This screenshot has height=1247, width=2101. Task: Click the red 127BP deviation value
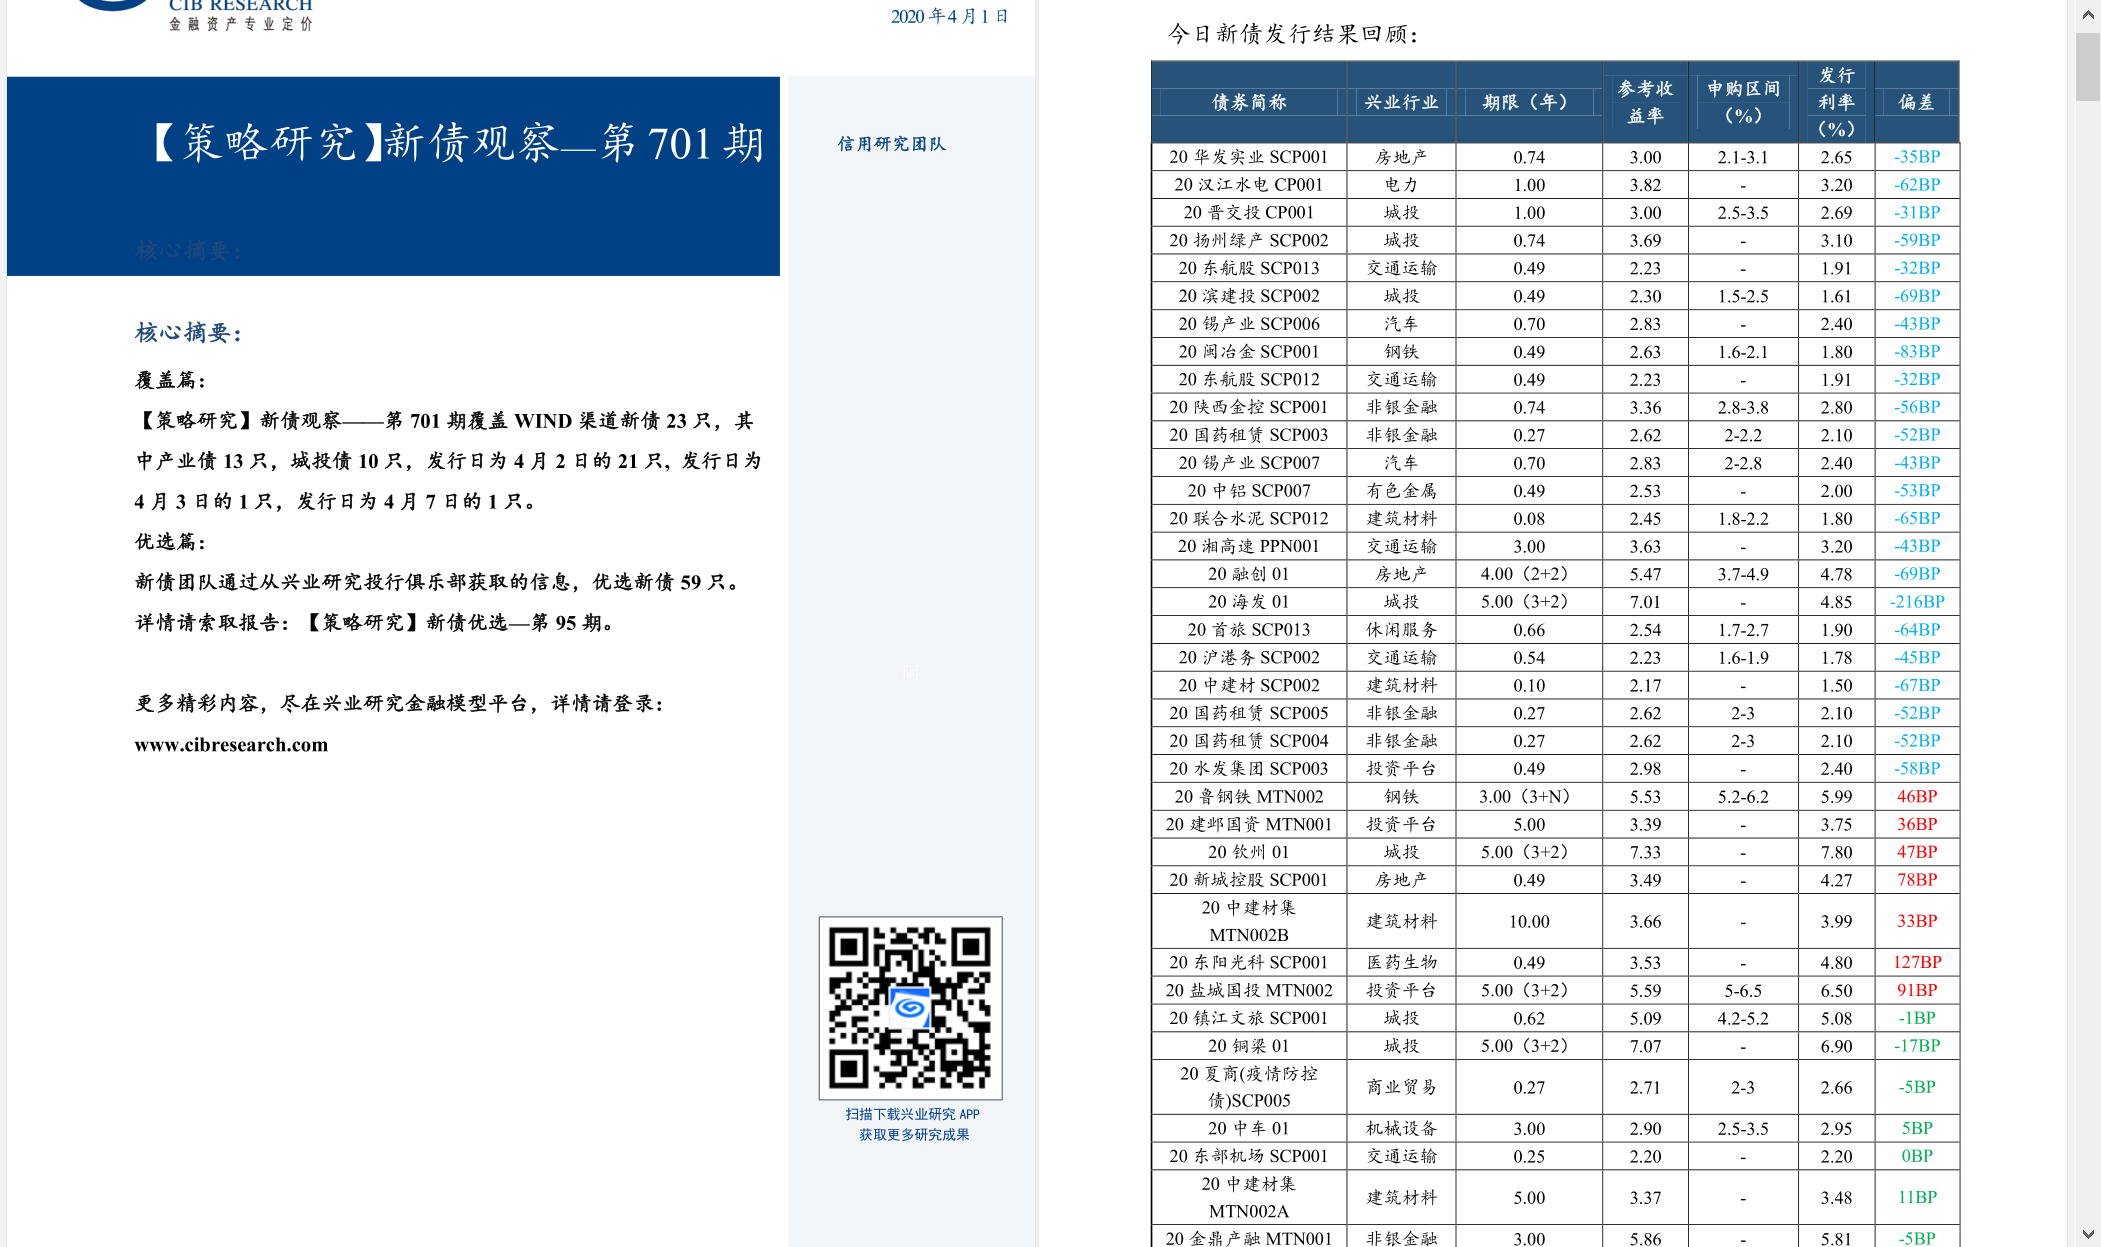coord(1916,962)
